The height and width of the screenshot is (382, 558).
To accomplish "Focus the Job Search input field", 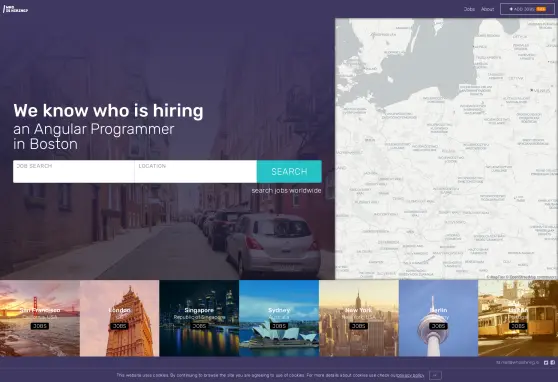I will click(74, 172).
